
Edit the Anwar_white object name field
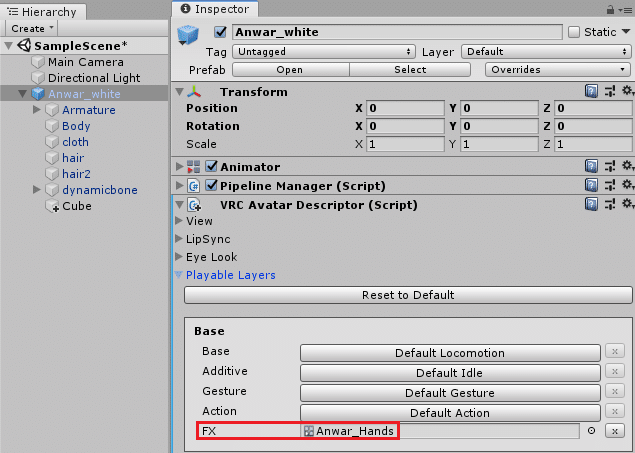pyautogui.click(x=397, y=32)
